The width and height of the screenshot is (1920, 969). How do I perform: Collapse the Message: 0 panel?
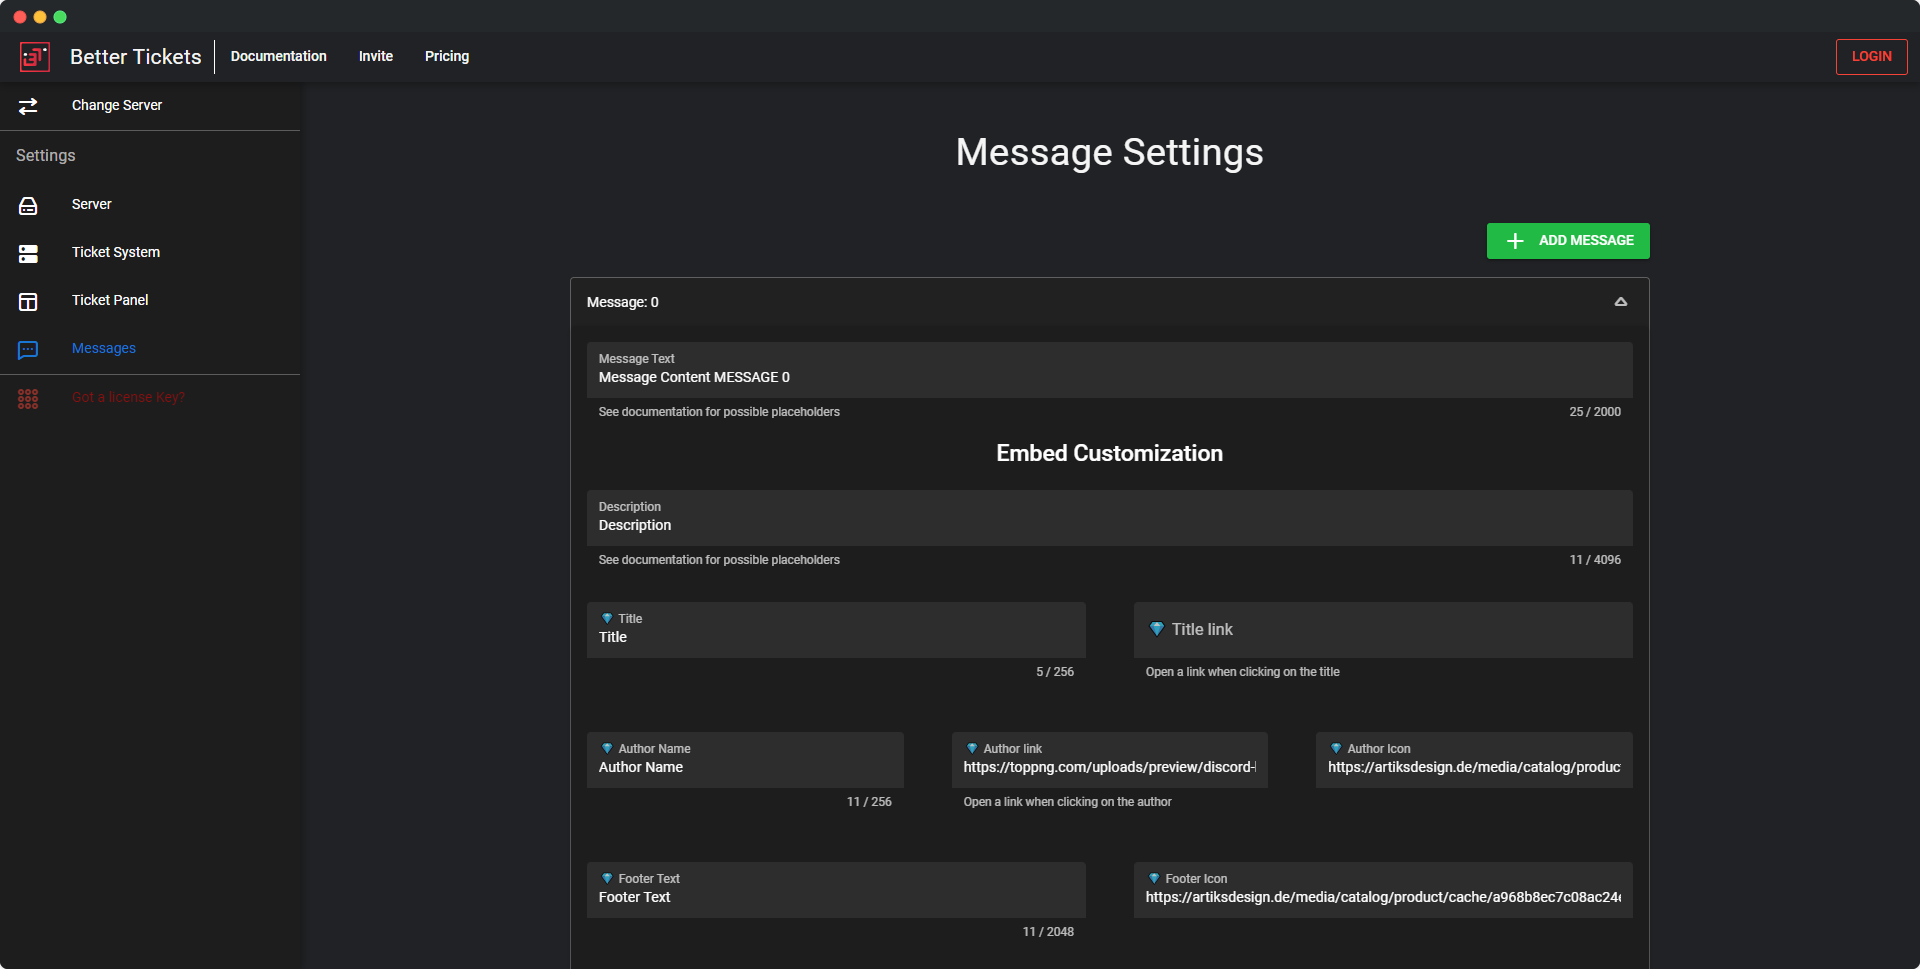click(x=1620, y=302)
